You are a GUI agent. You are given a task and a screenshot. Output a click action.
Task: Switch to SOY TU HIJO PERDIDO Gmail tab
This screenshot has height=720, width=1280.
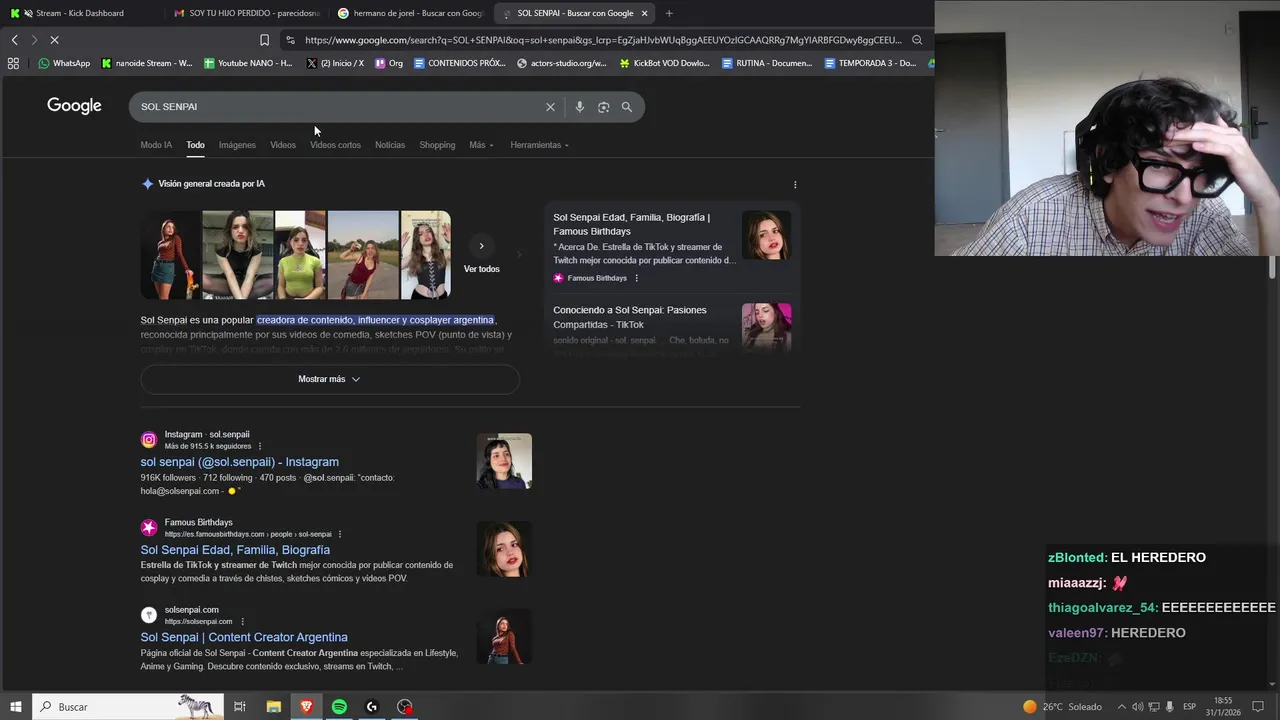pyautogui.click(x=246, y=13)
